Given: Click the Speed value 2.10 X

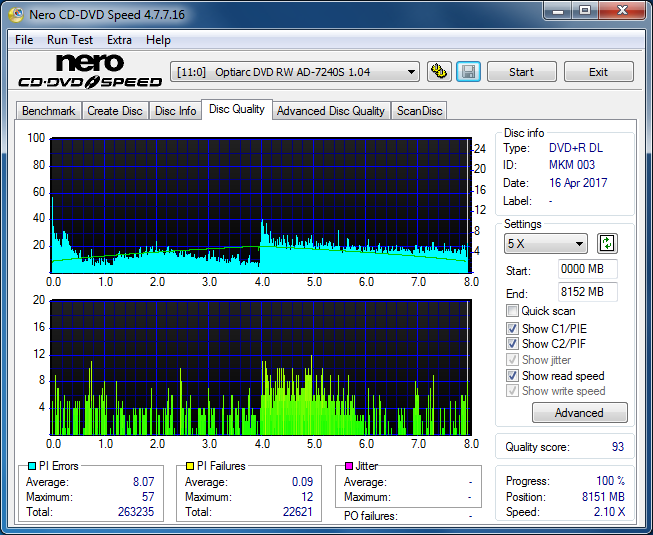Looking at the screenshot, I should [x=610, y=512].
